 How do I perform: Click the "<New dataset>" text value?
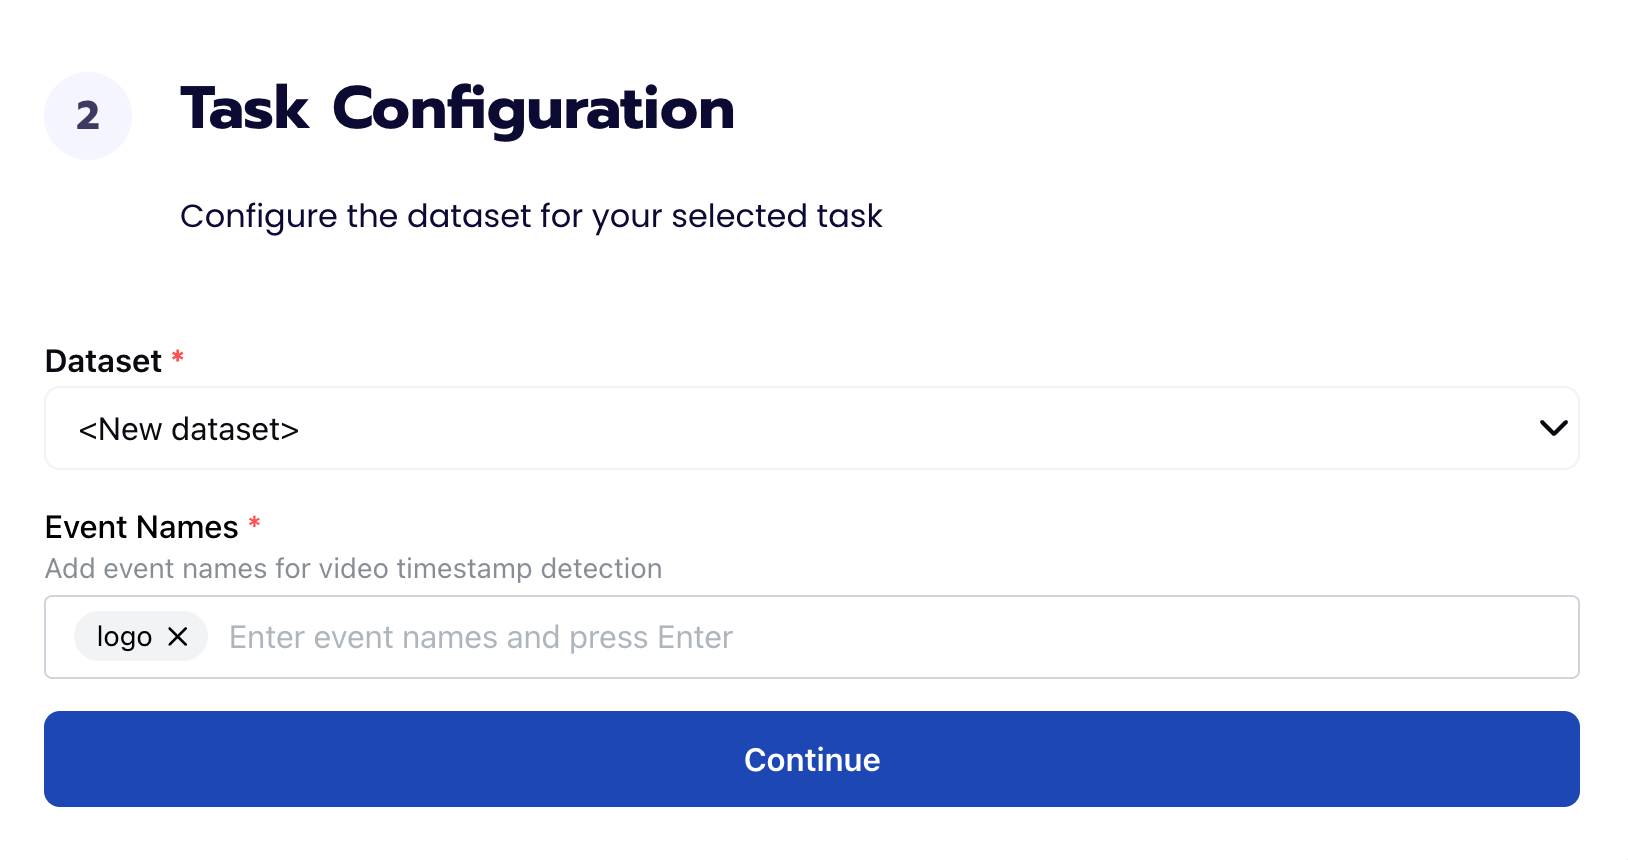[x=189, y=430]
